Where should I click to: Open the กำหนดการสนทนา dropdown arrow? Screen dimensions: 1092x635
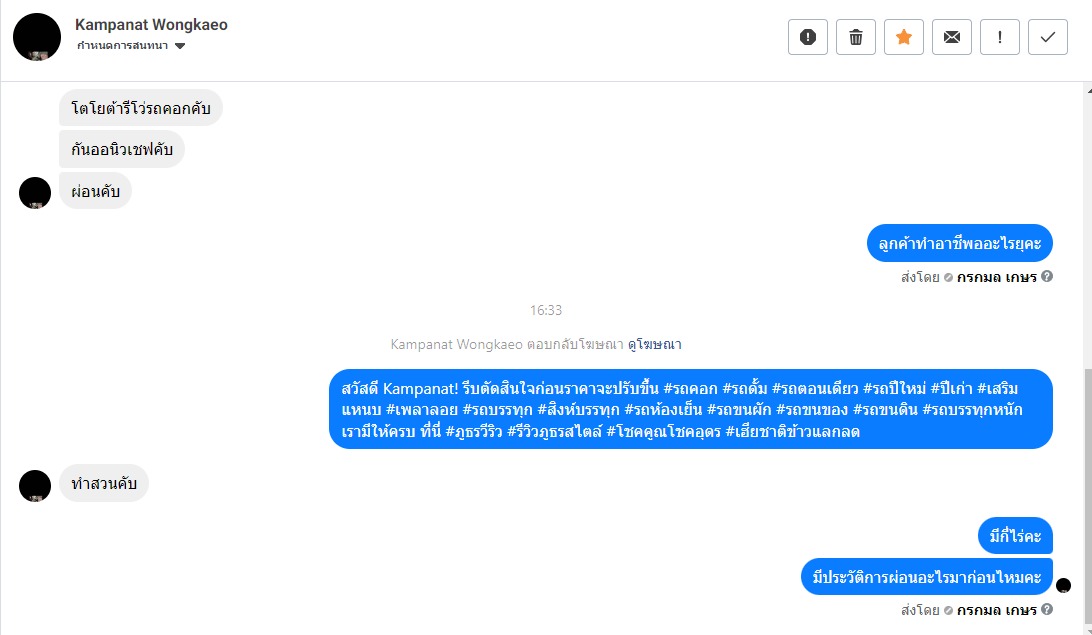(180, 46)
